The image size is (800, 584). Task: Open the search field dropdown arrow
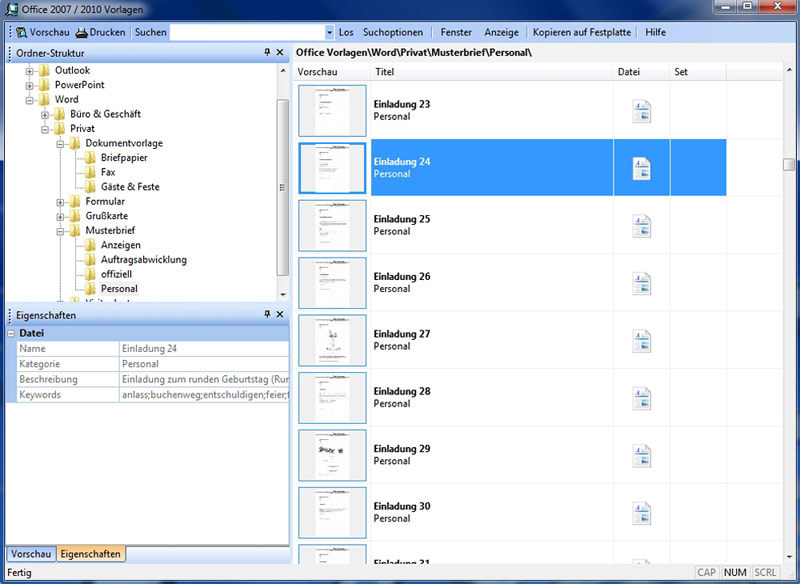point(330,32)
